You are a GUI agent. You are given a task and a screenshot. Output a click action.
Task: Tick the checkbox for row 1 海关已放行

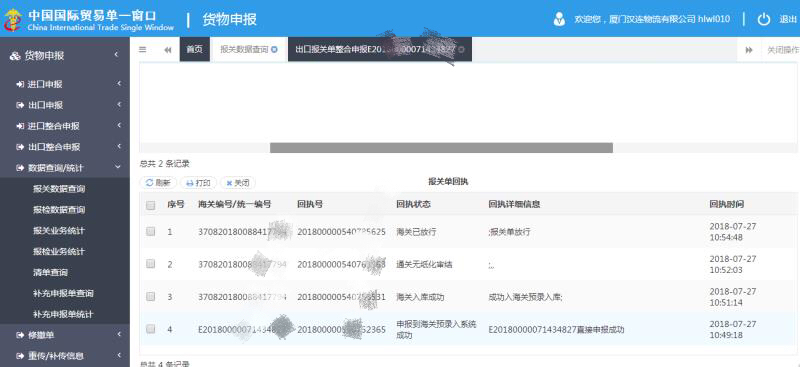[151, 231]
